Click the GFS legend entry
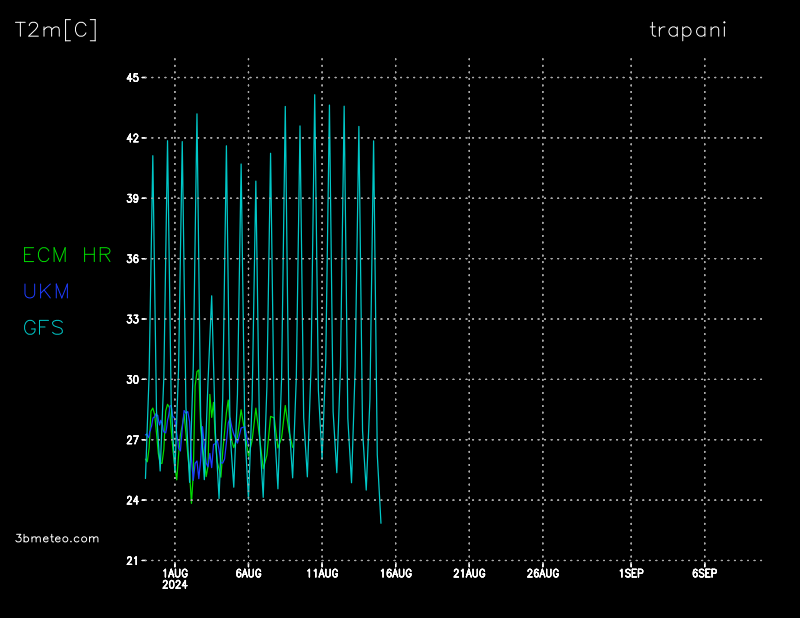This screenshot has width=800, height=618. click(x=43, y=328)
